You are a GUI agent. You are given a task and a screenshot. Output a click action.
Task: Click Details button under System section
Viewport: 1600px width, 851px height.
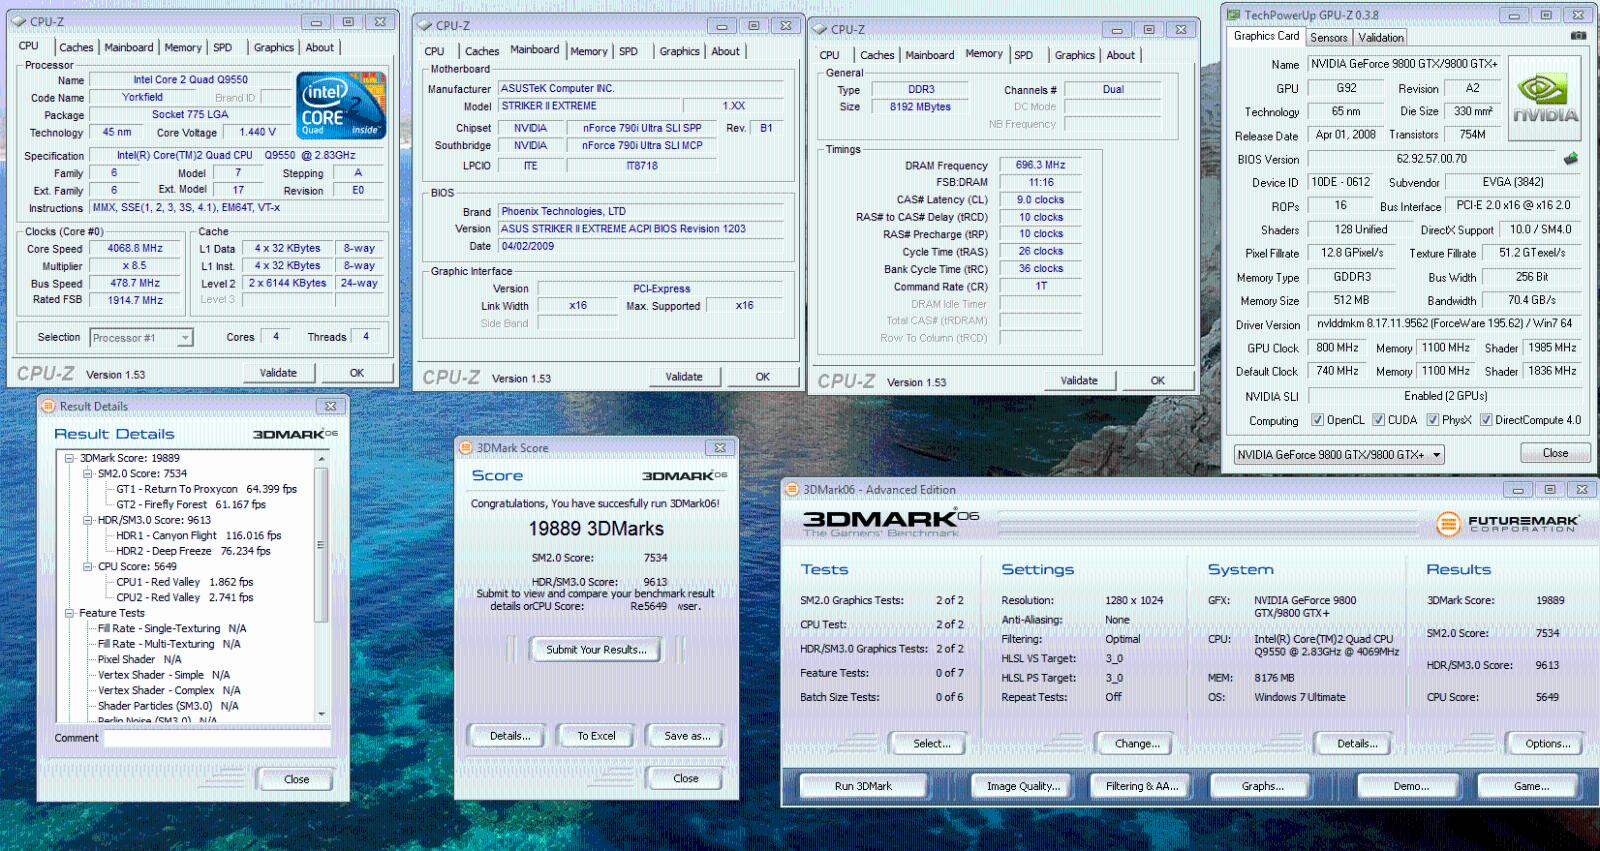coord(1357,744)
